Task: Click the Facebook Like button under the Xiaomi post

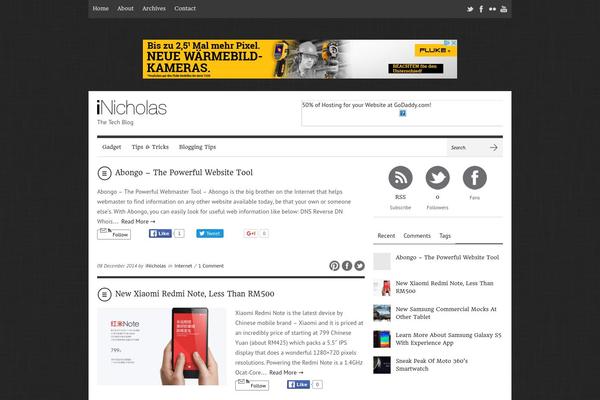Action: pyautogui.click(x=298, y=384)
